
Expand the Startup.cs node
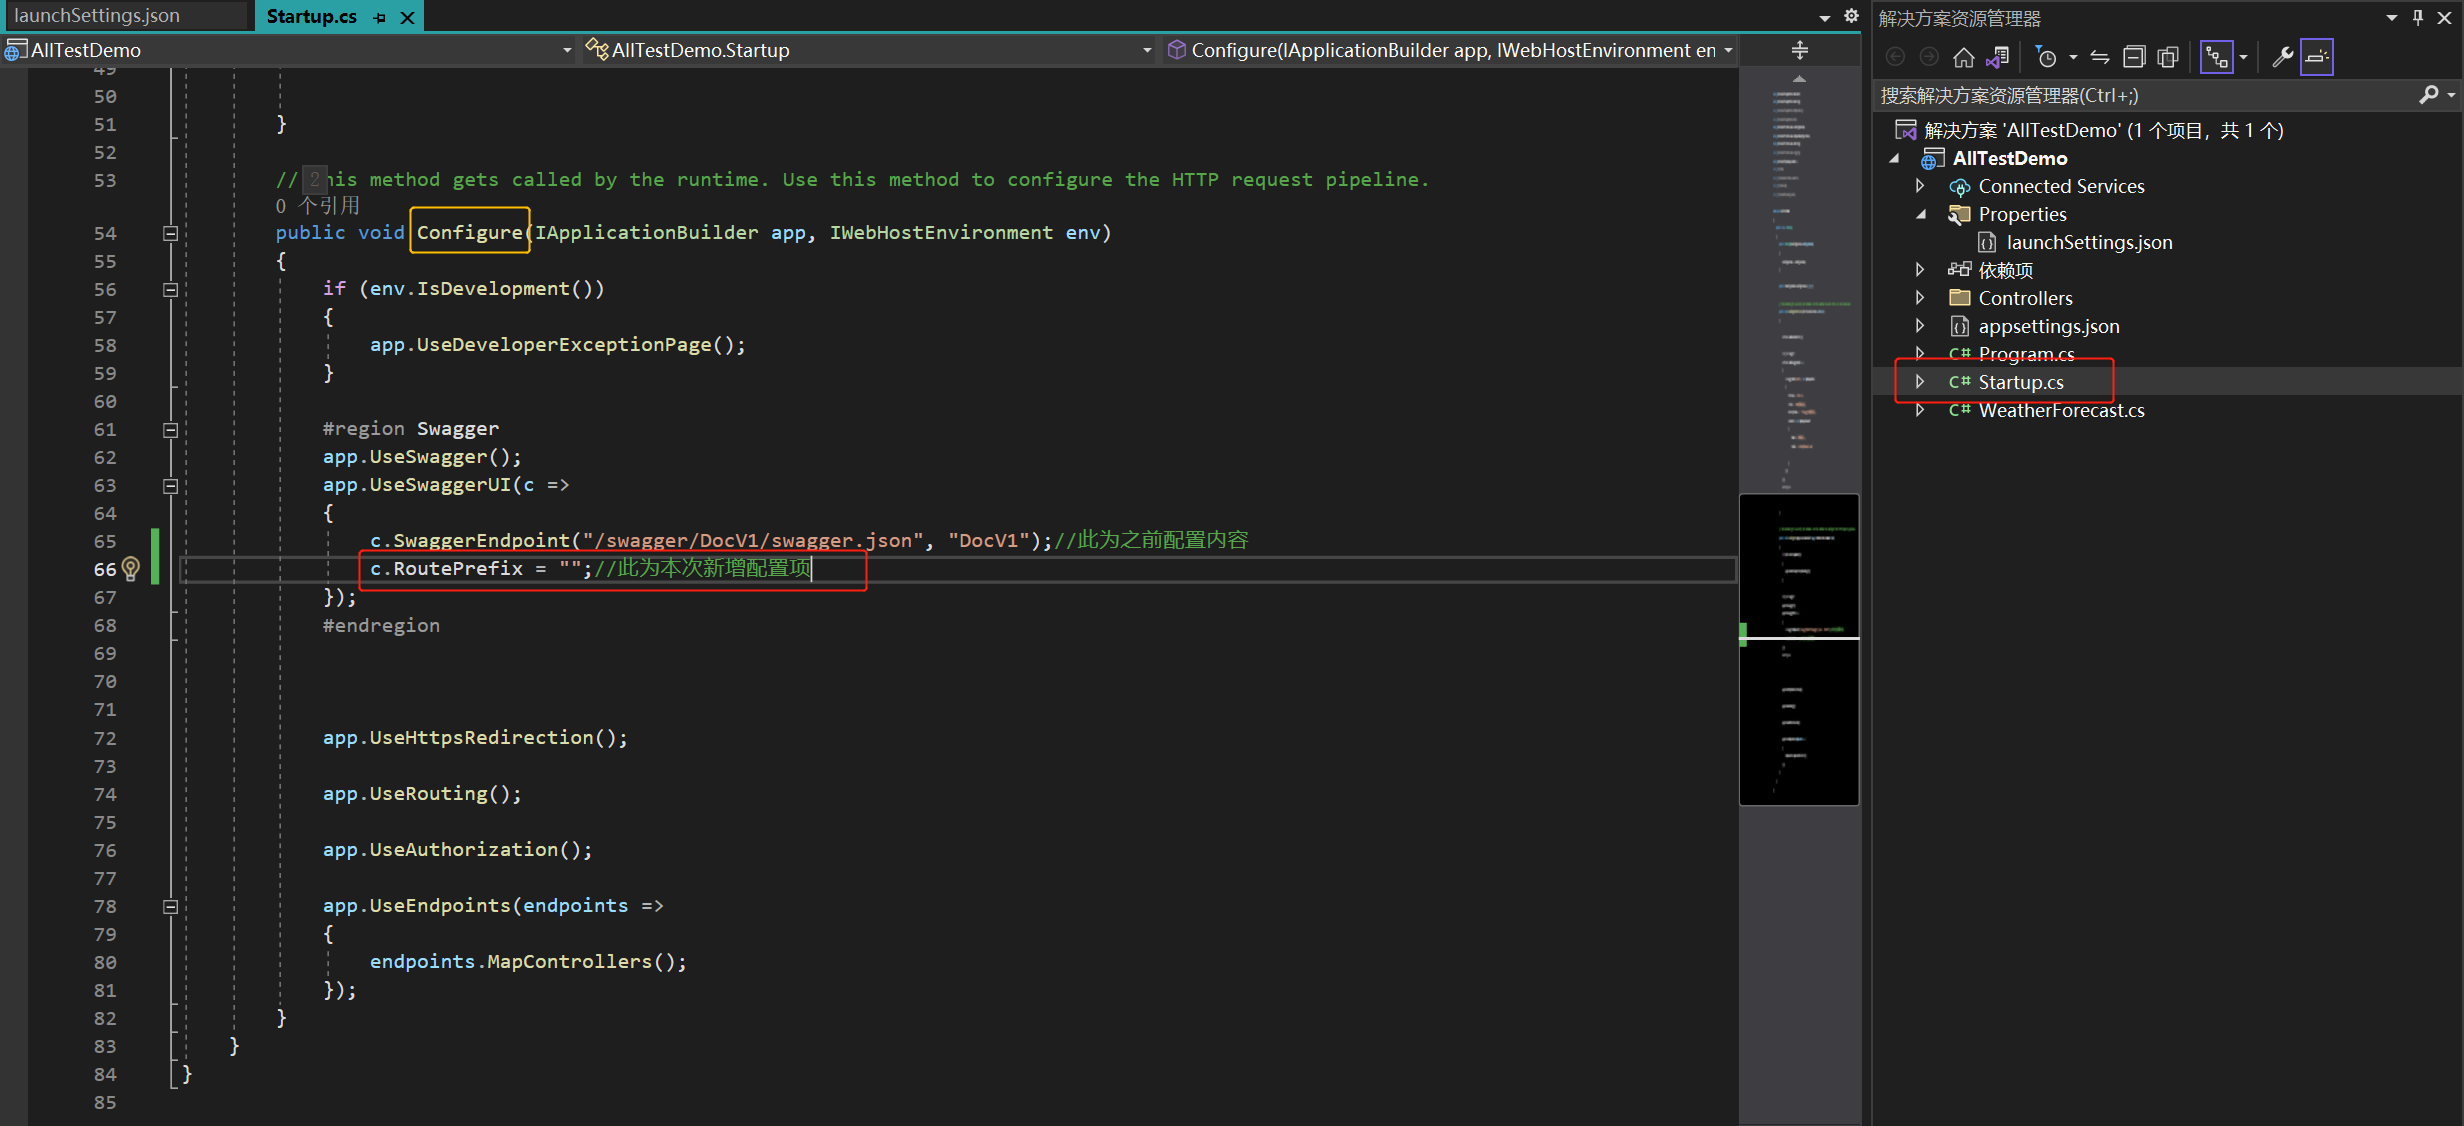click(1919, 382)
